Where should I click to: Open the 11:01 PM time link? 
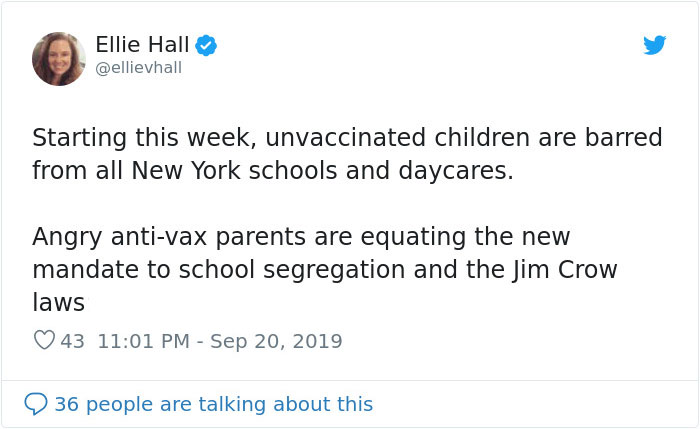click(x=143, y=341)
